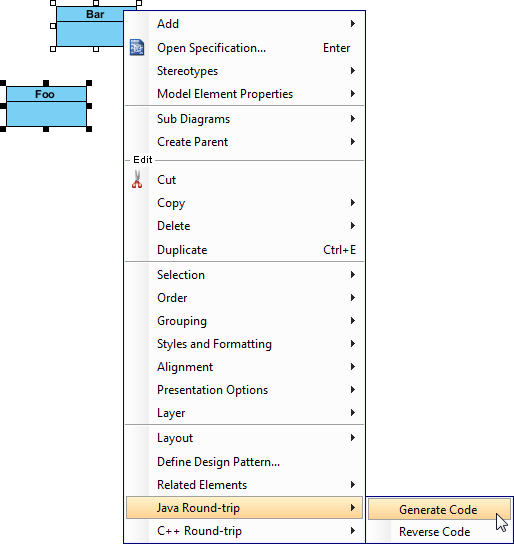Expand the Grouping submenu arrow
The height and width of the screenshot is (544, 514).
click(x=353, y=321)
